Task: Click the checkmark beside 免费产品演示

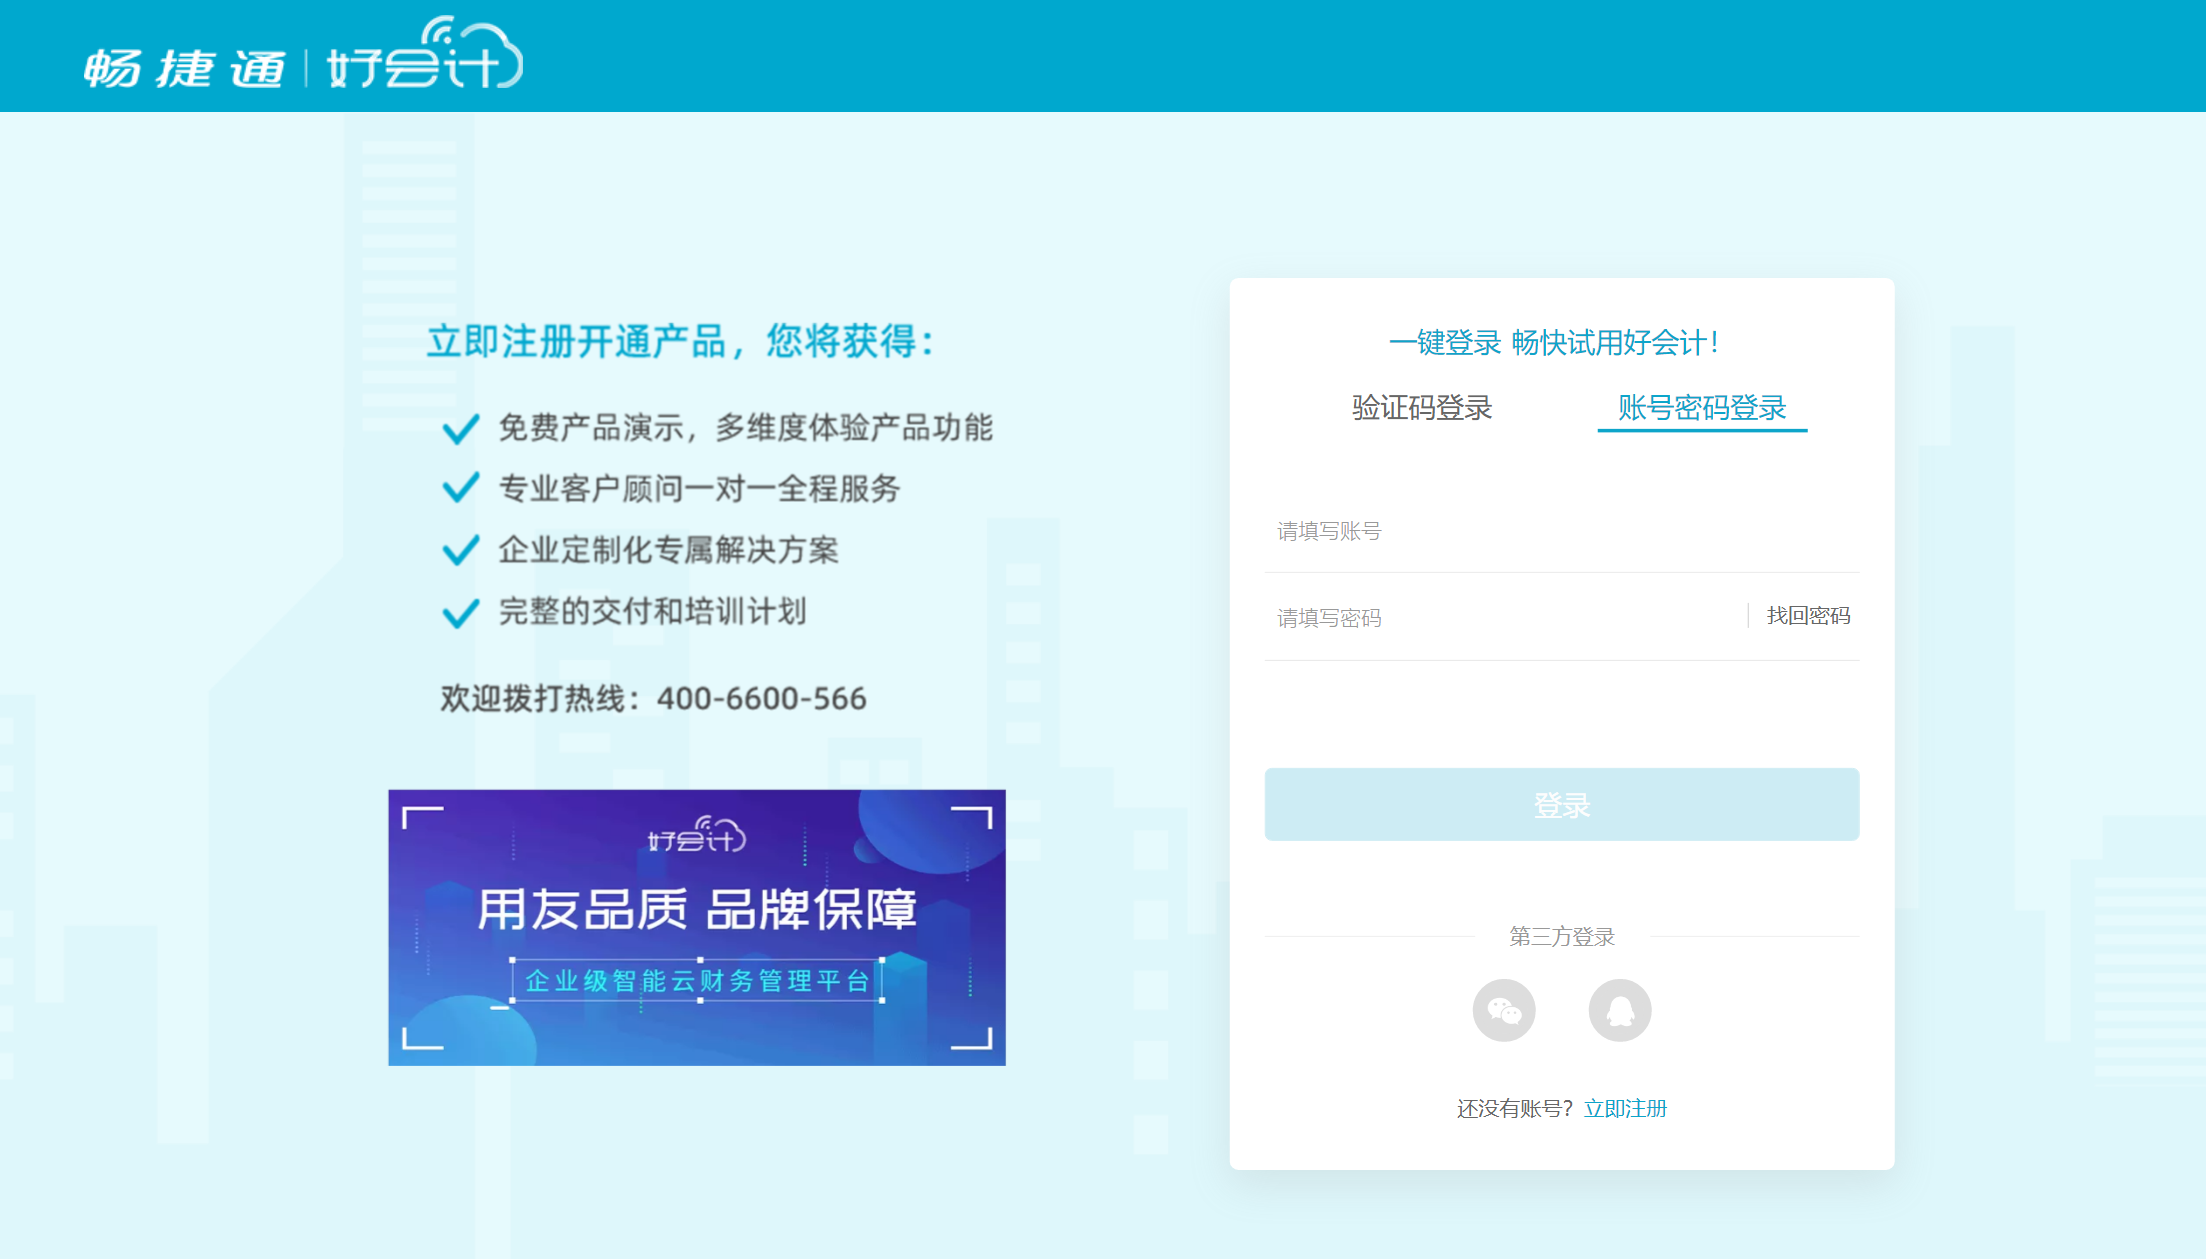Action: 460,429
